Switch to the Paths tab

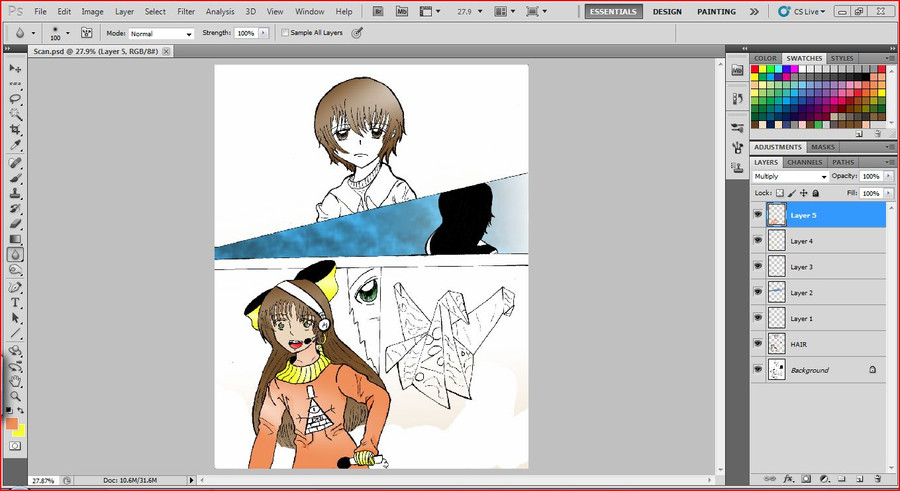843,162
